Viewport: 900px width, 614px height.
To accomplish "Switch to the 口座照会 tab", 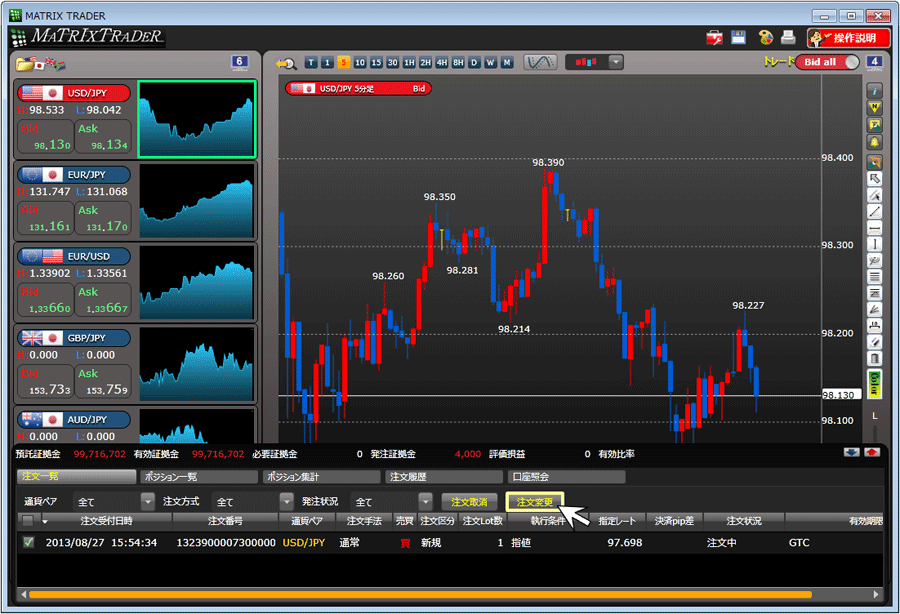I will 567,476.
